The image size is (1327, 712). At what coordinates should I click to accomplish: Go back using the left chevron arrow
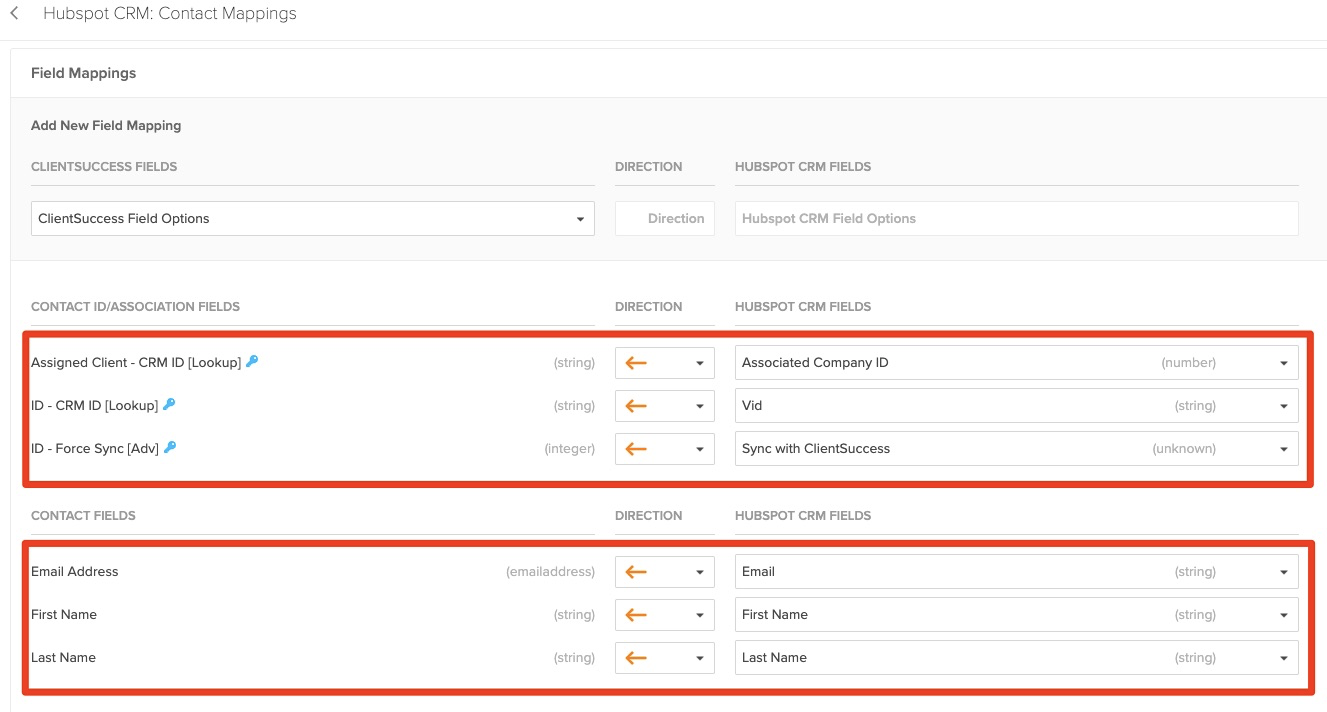click(x=14, y=14)
